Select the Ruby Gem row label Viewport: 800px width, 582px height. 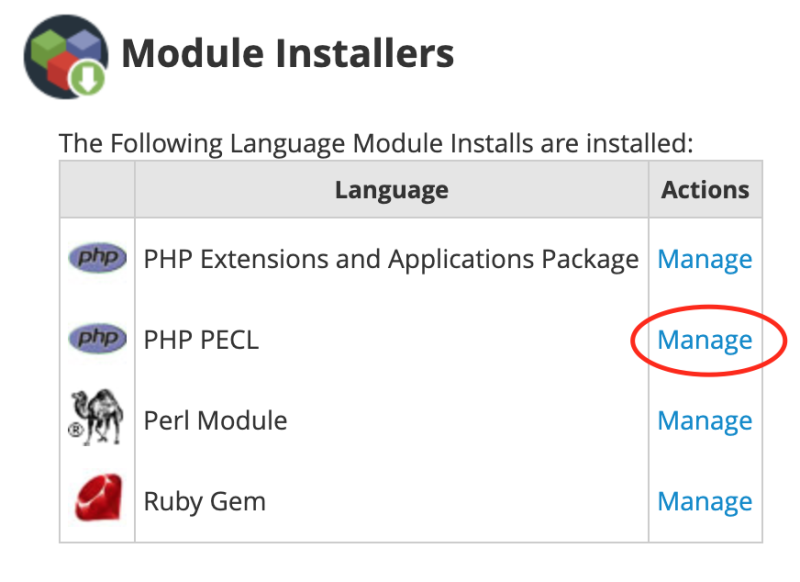(205, 501)
